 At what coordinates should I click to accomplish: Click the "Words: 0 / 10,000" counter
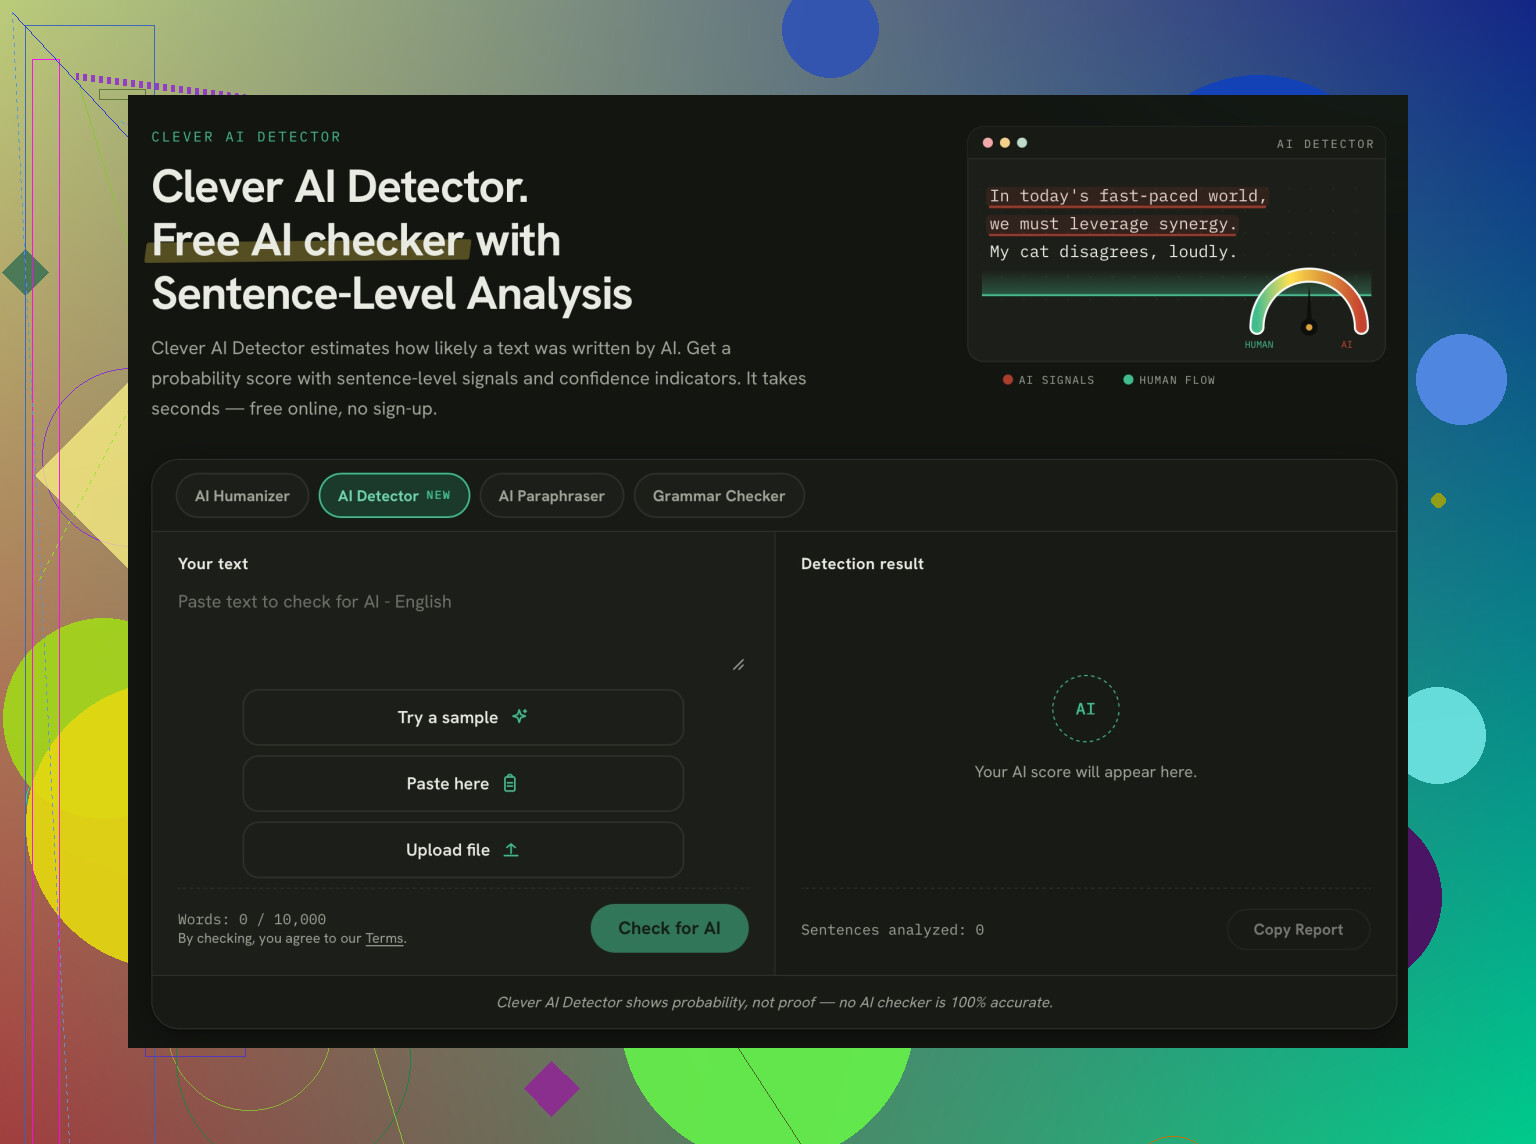click(x=252, y=920)
